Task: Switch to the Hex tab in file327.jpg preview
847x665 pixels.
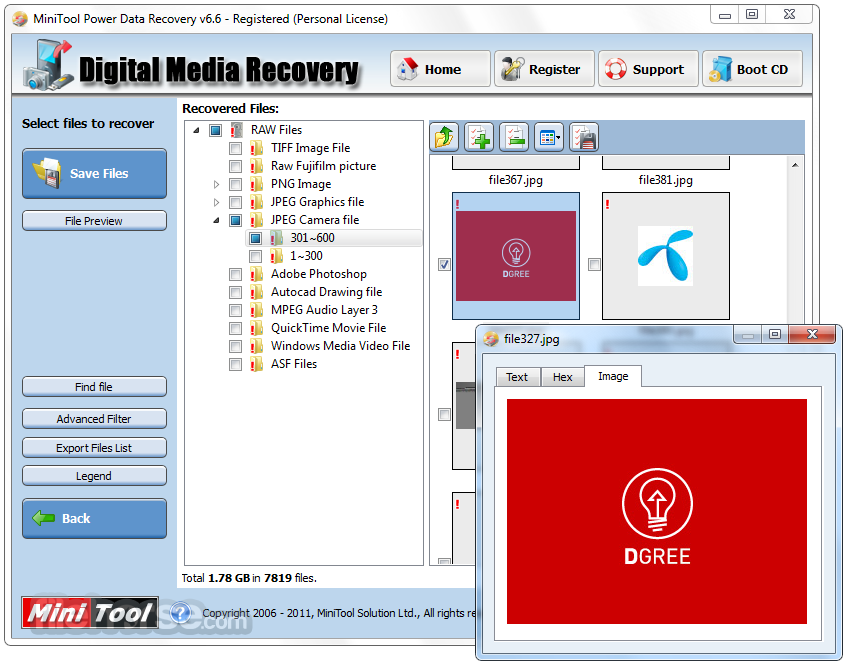Action: tap(562, 377)
